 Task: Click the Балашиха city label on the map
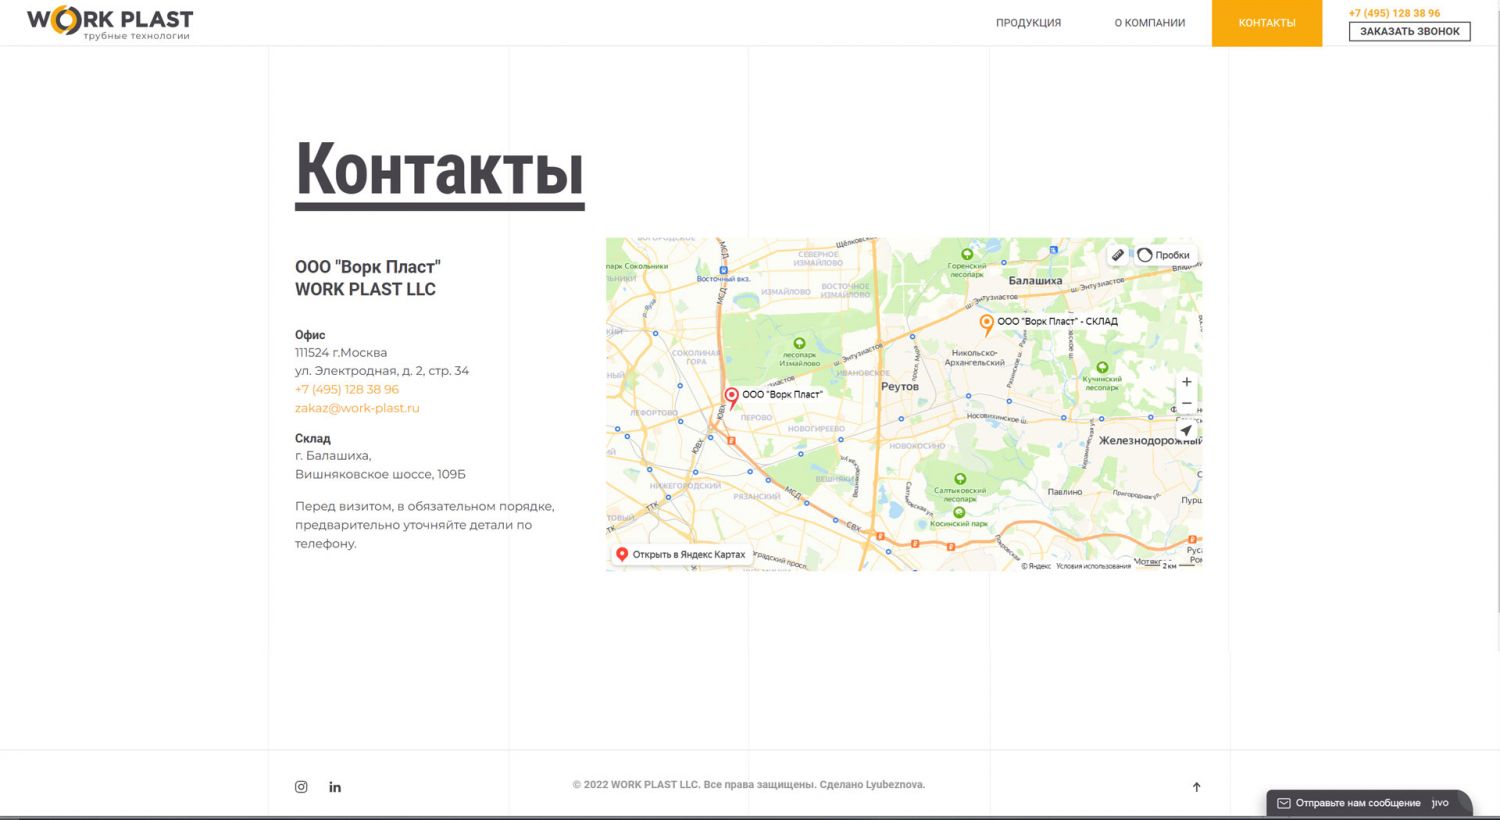(1035, 281)
